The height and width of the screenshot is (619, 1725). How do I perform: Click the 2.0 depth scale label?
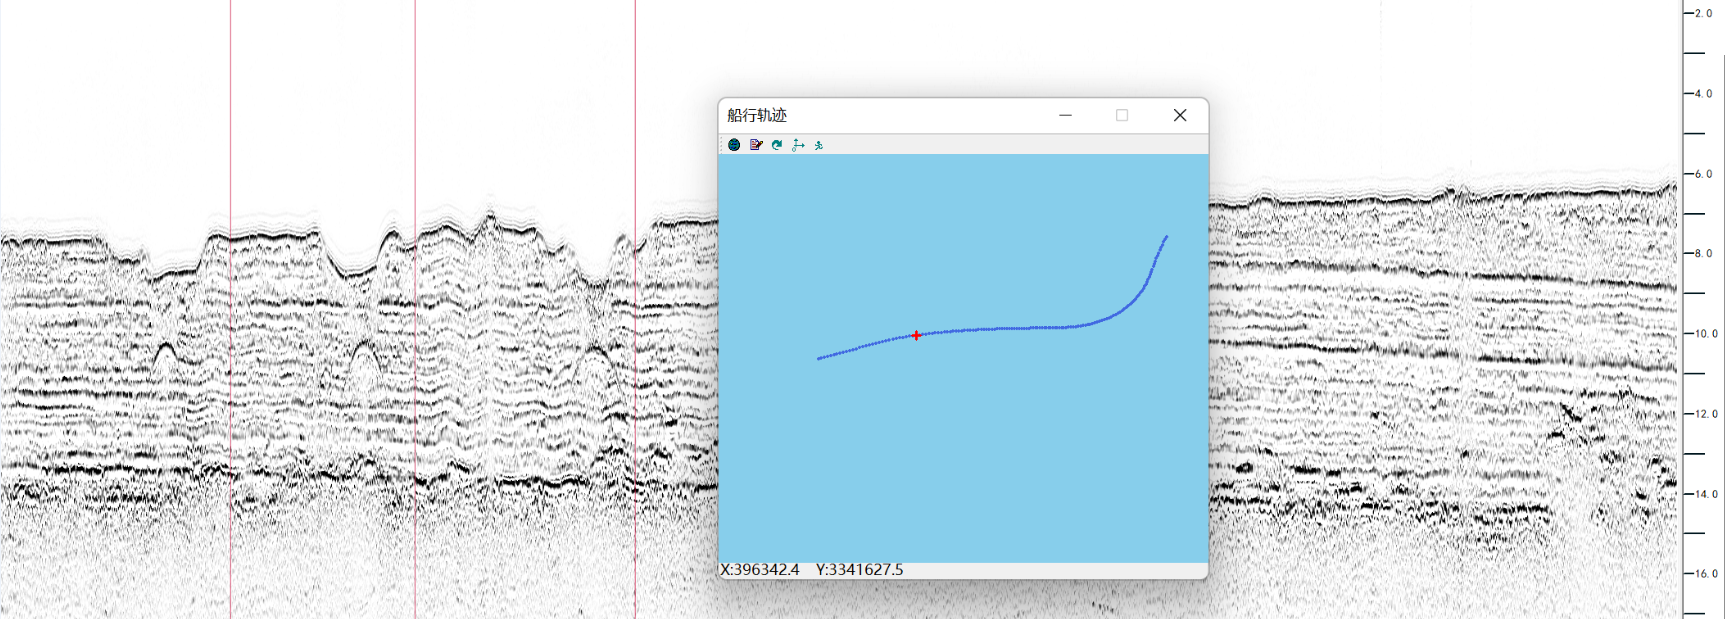pos(1705,13)
